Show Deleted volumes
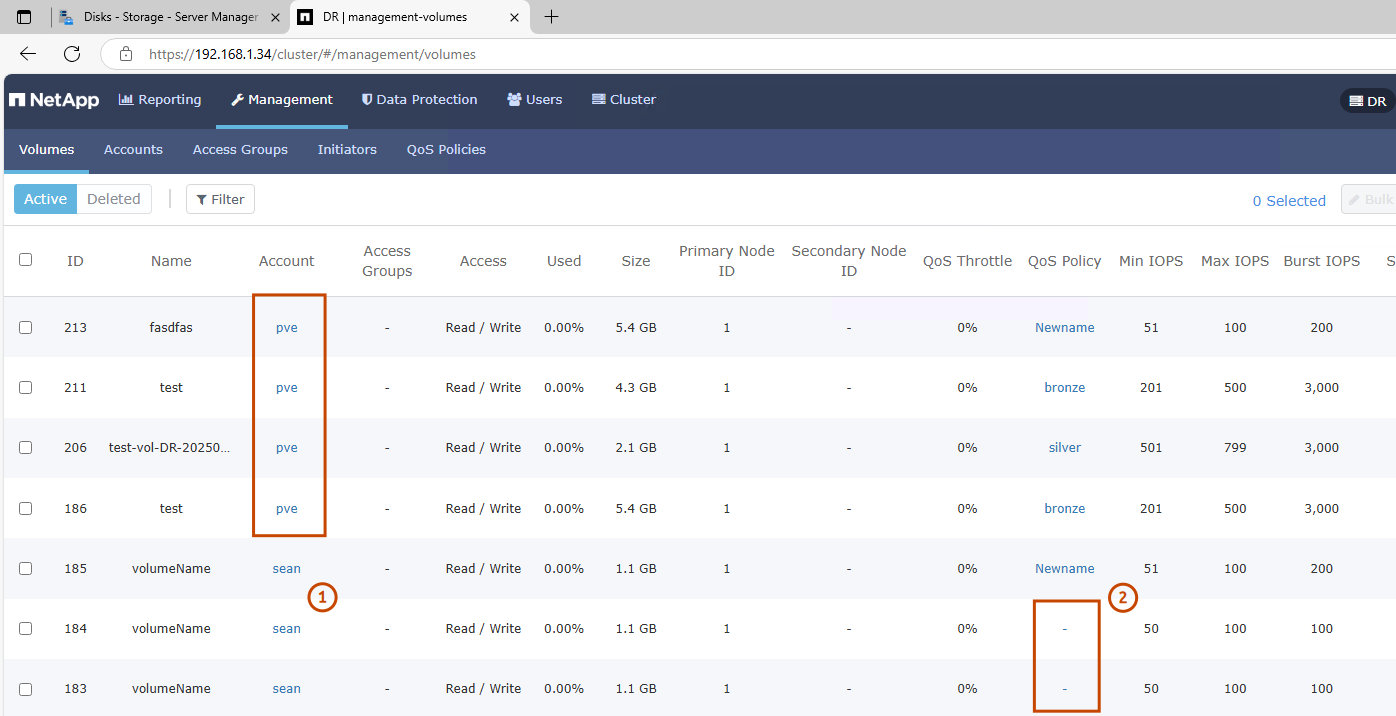The width and height of the screenshot is (1396, 716). (114, 199)
